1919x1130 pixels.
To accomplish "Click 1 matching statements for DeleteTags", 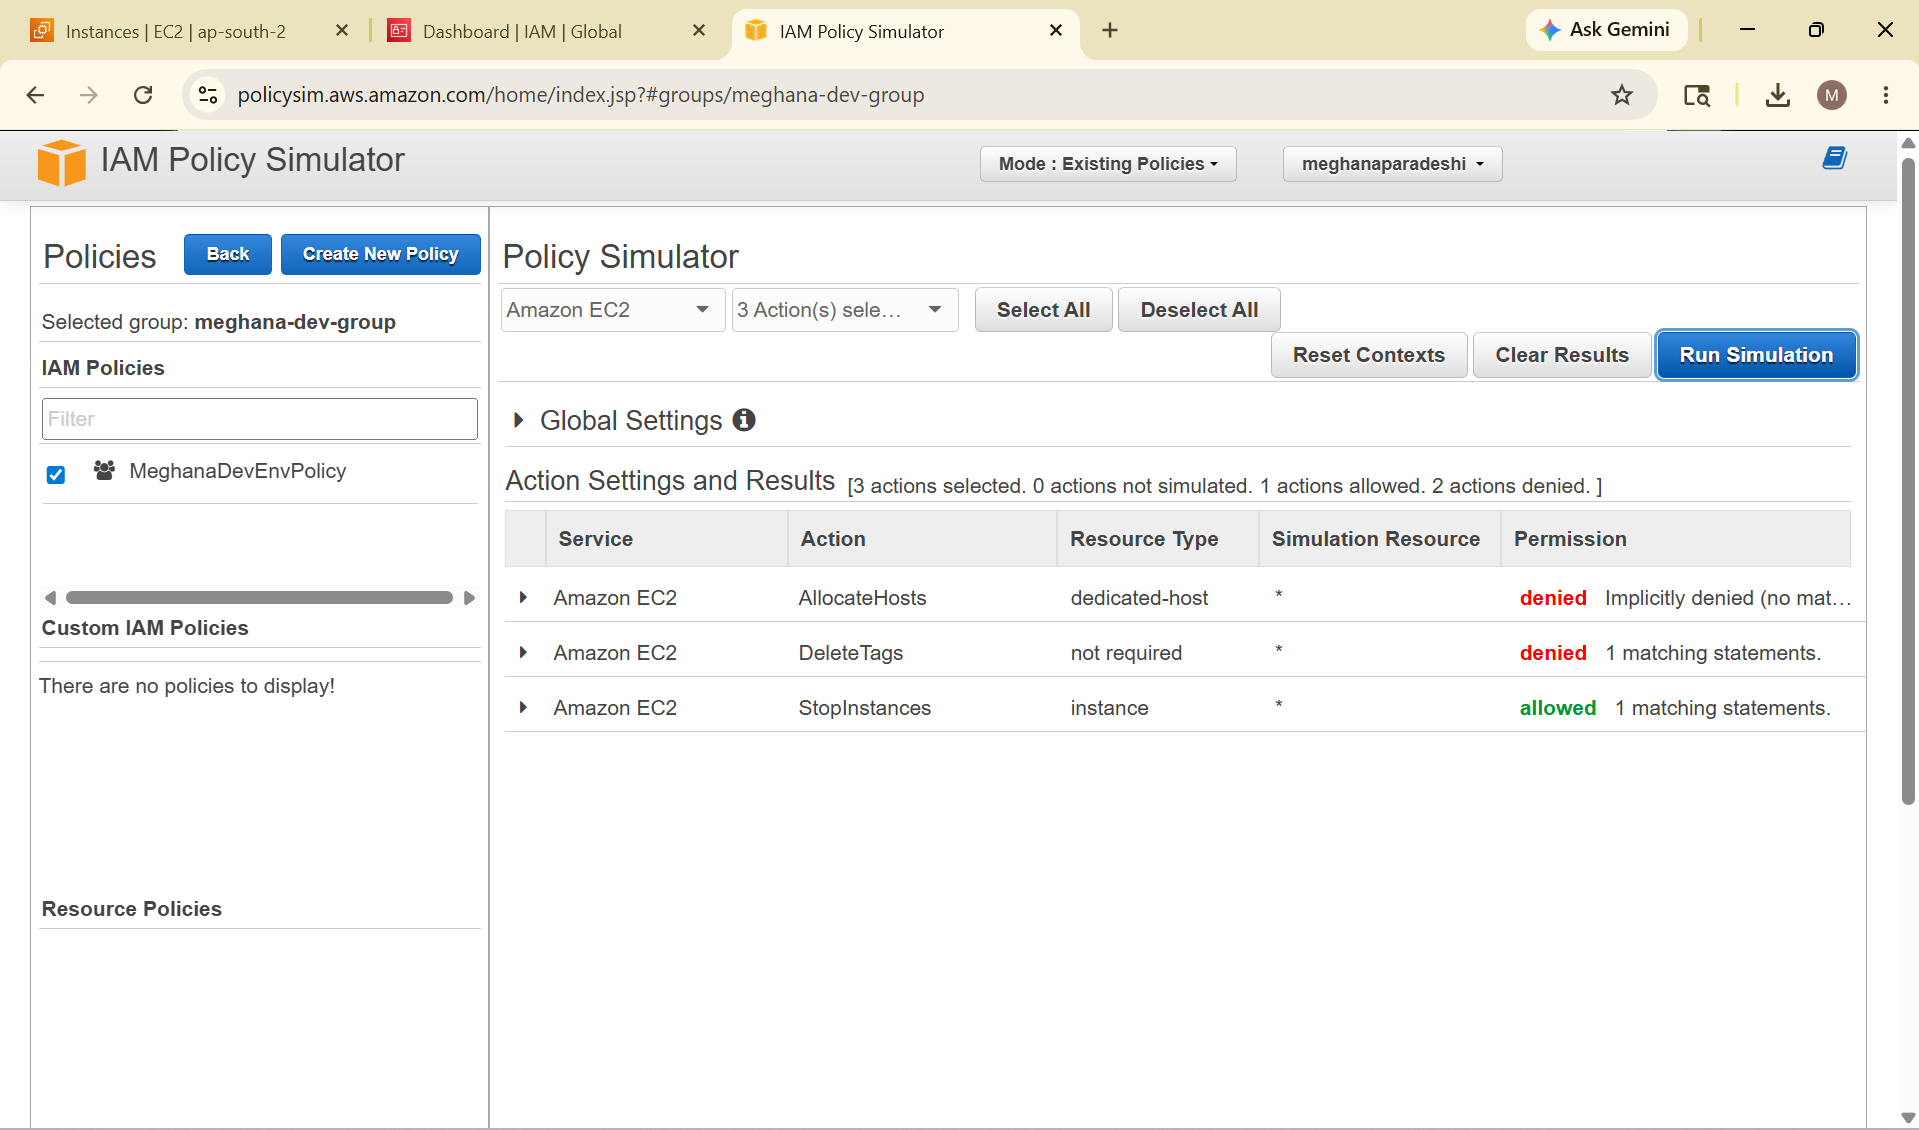I will coord(1713,653).
